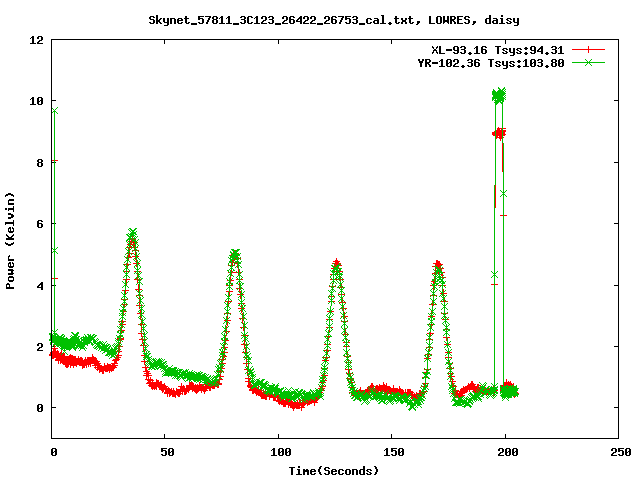The height and width of the screenshot is (480, 640).
Task: Click the 10 tick on the y-axis
Action: tap(35, 101)
